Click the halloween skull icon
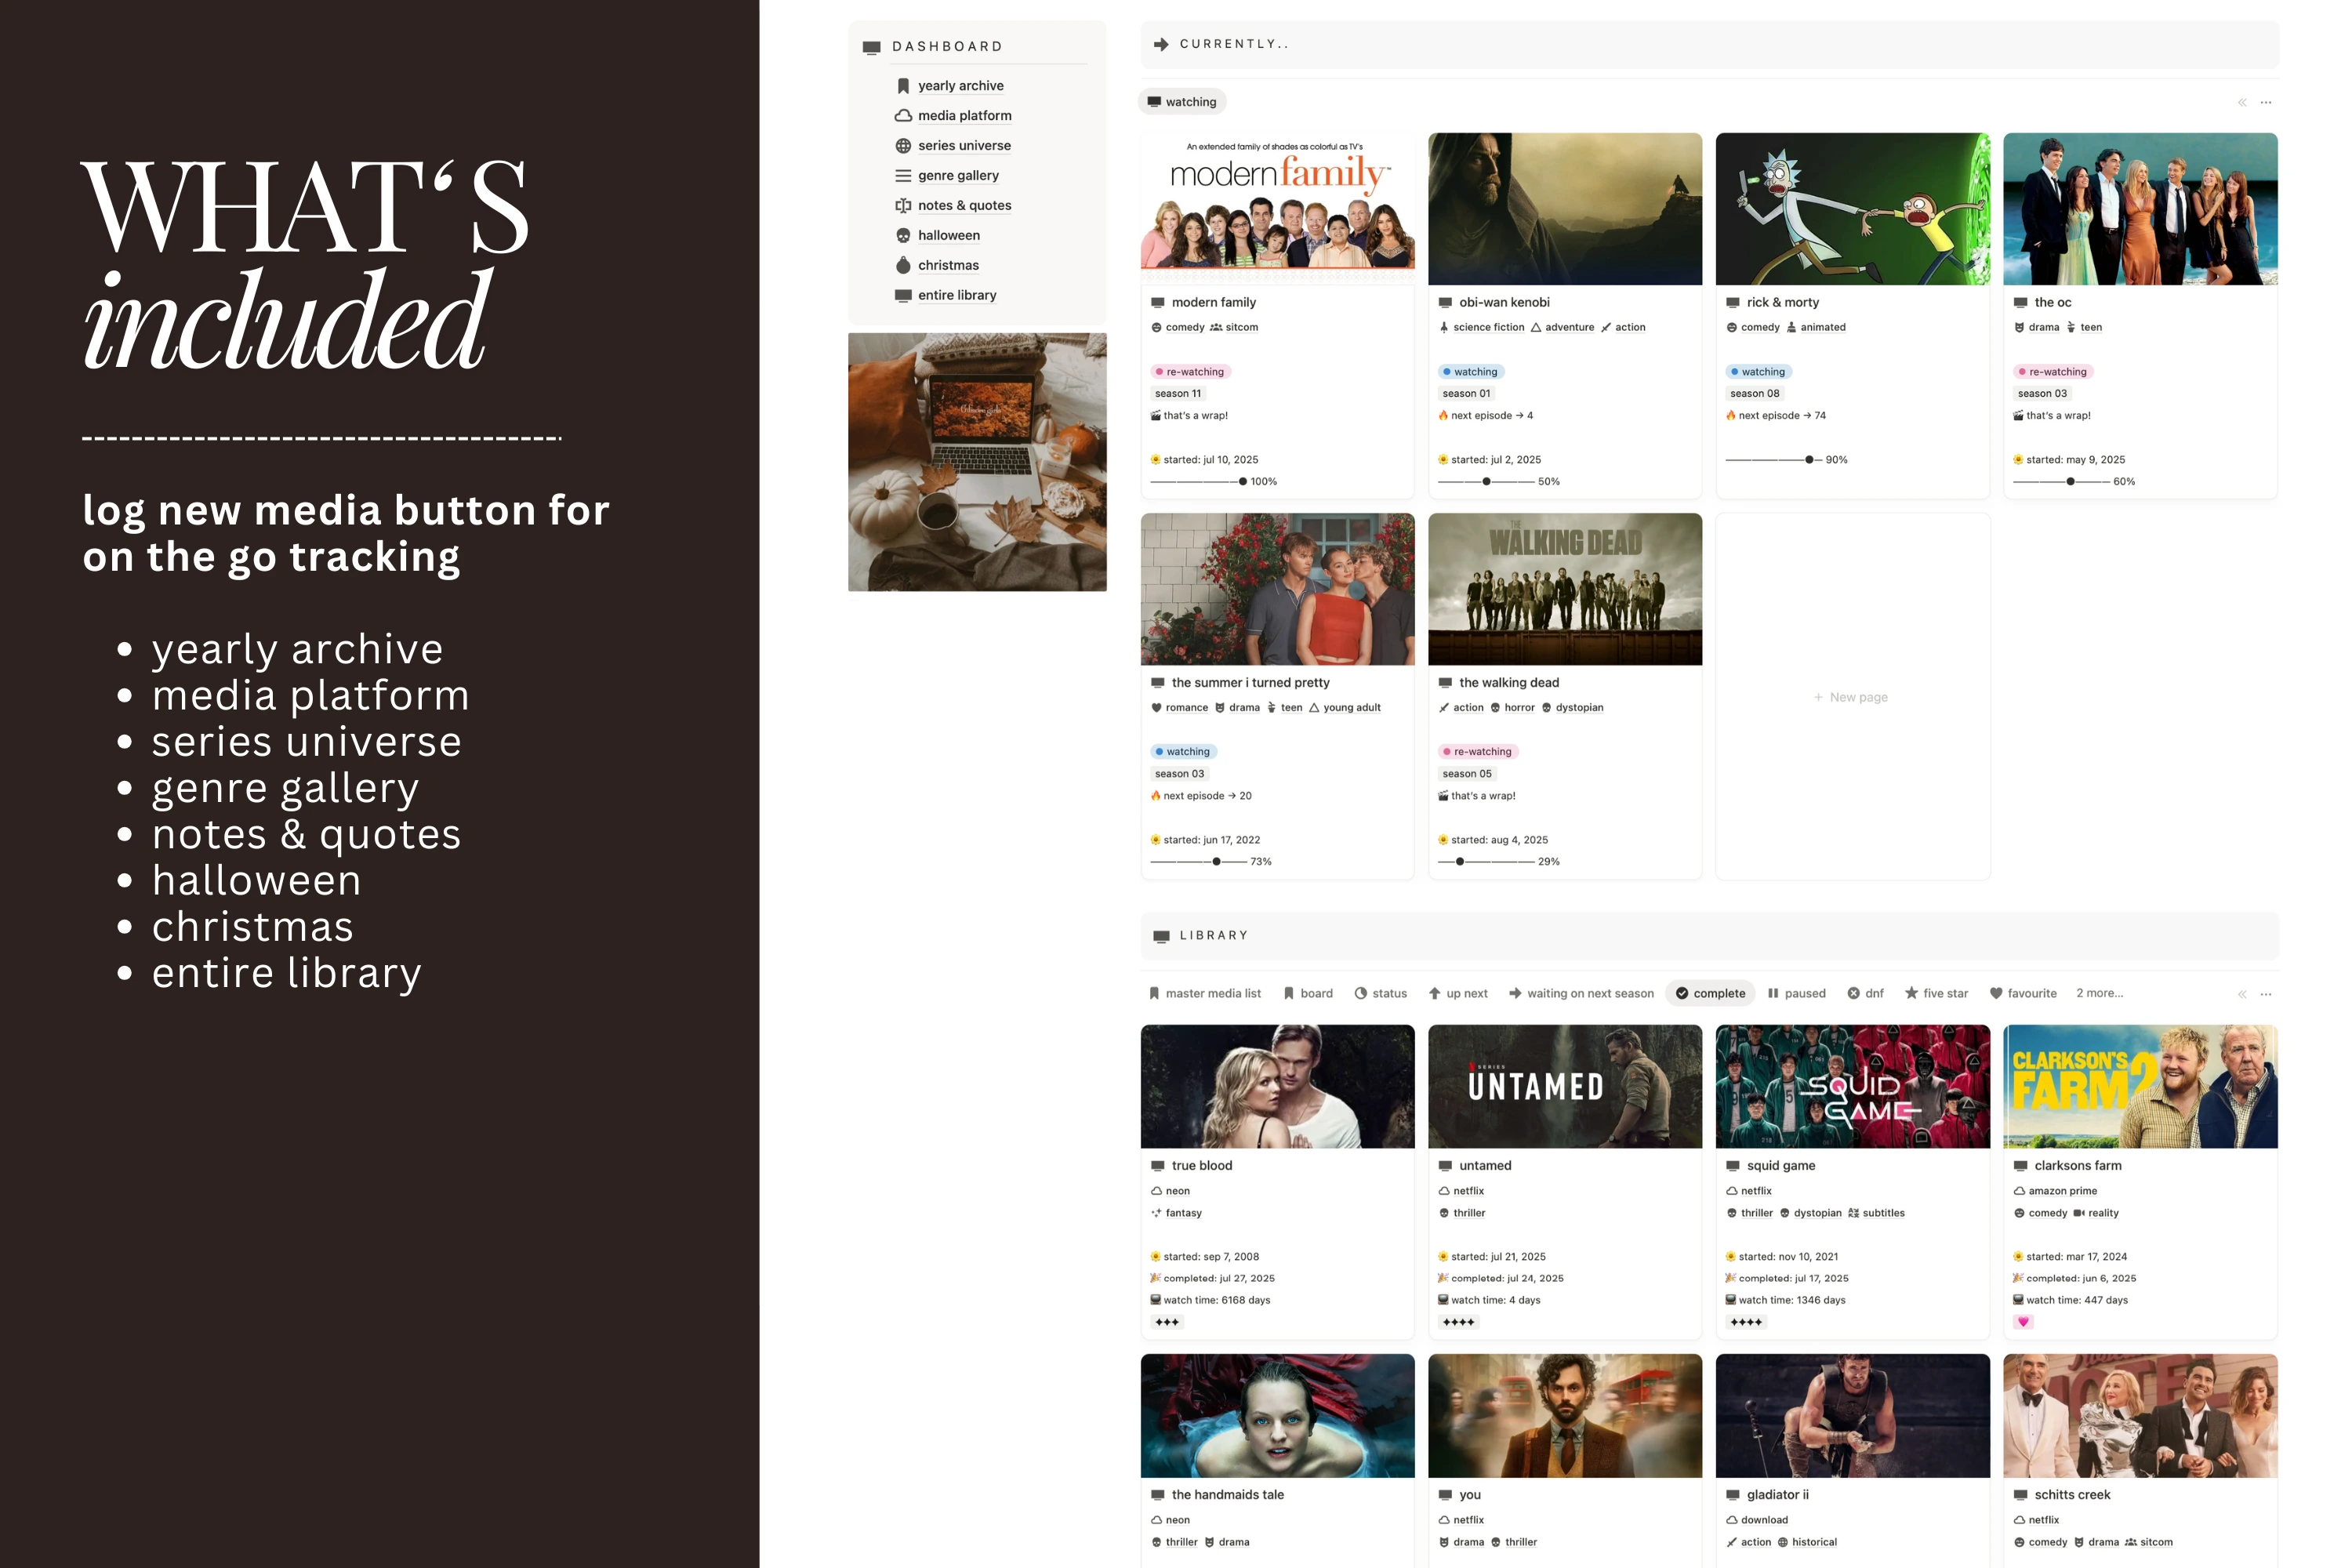 [903, 236]
